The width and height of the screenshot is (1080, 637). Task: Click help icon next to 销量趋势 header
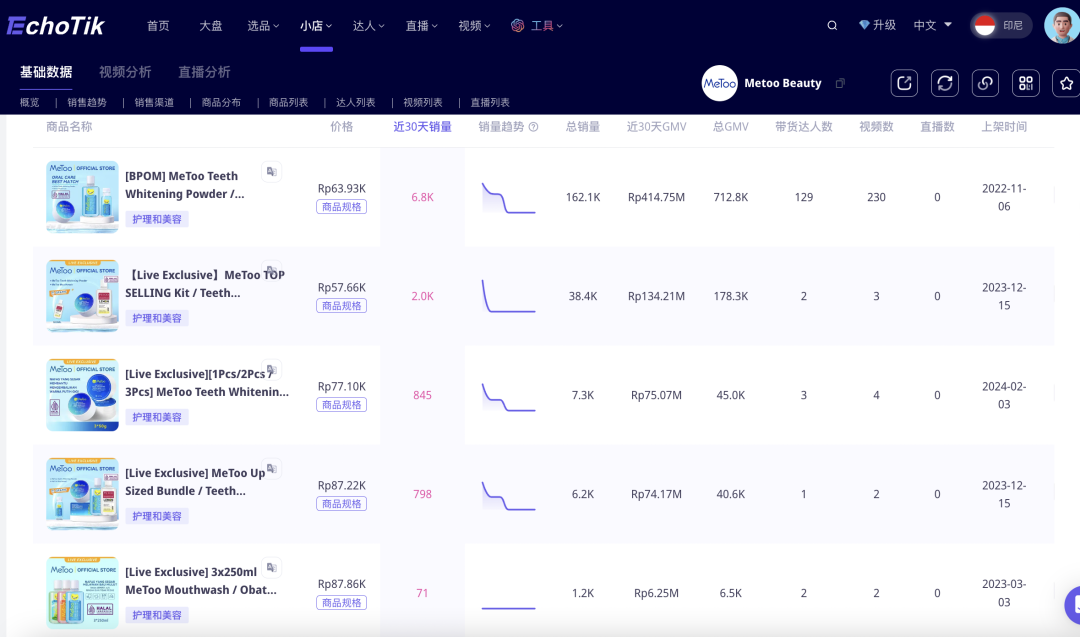[534, 127]
